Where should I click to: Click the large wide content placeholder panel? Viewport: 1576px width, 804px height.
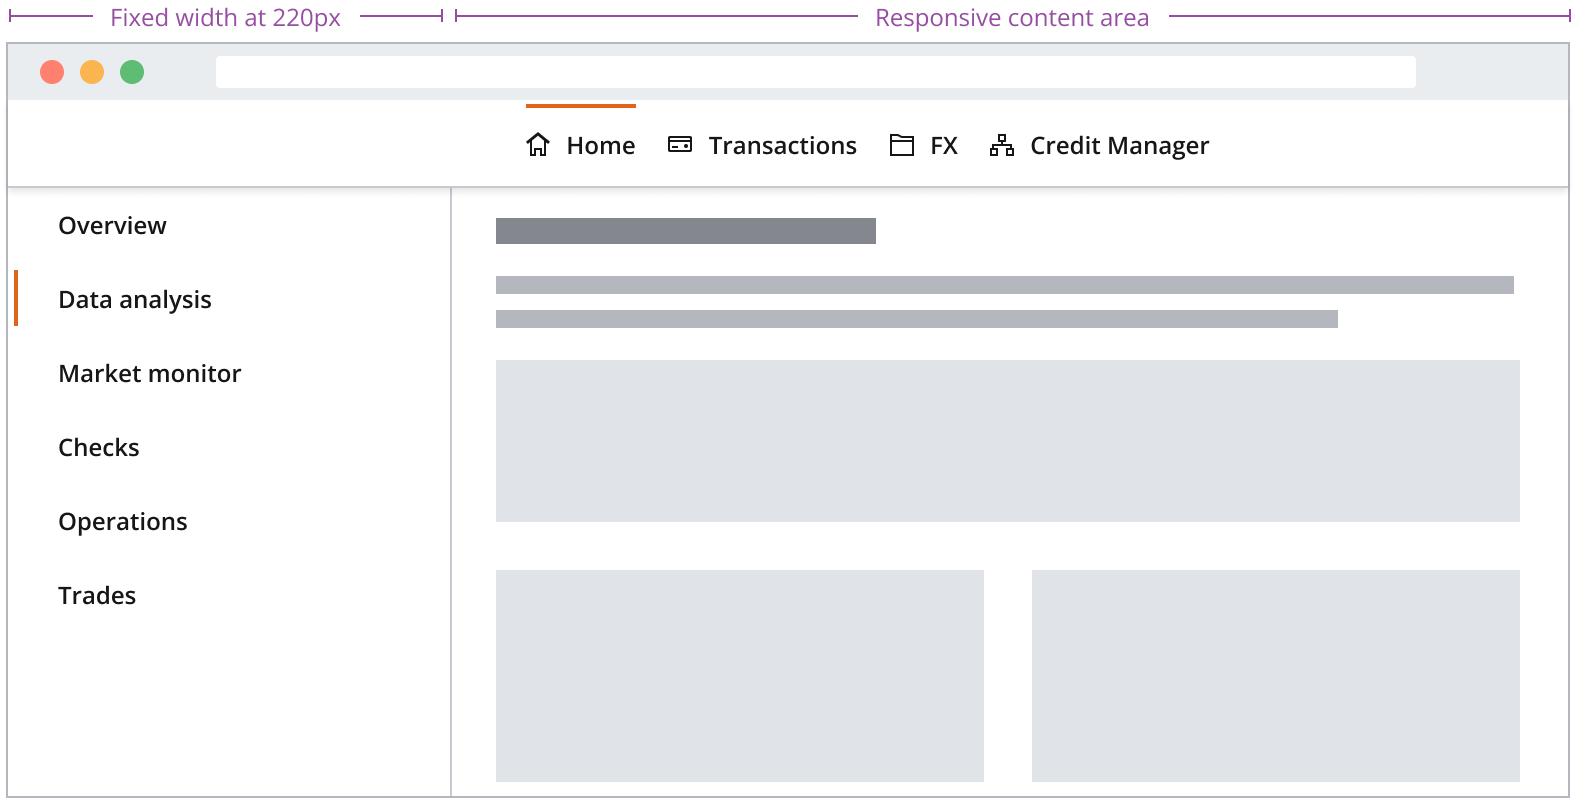coord(1007,441)
